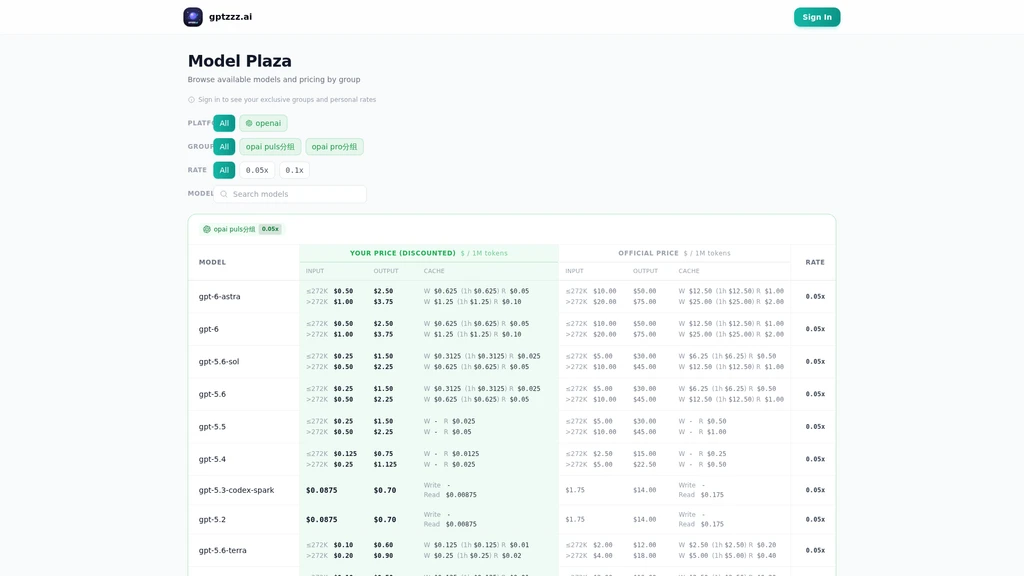Click the sign-in hint about exclusive groups
The image size is (1024, 576).
click(x=287, y=100)
